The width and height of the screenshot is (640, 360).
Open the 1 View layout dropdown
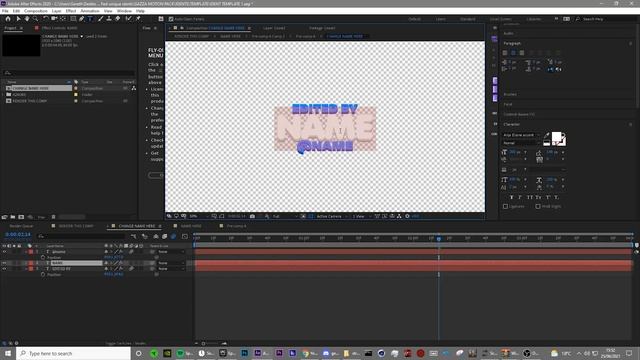[x=361, y=216]
